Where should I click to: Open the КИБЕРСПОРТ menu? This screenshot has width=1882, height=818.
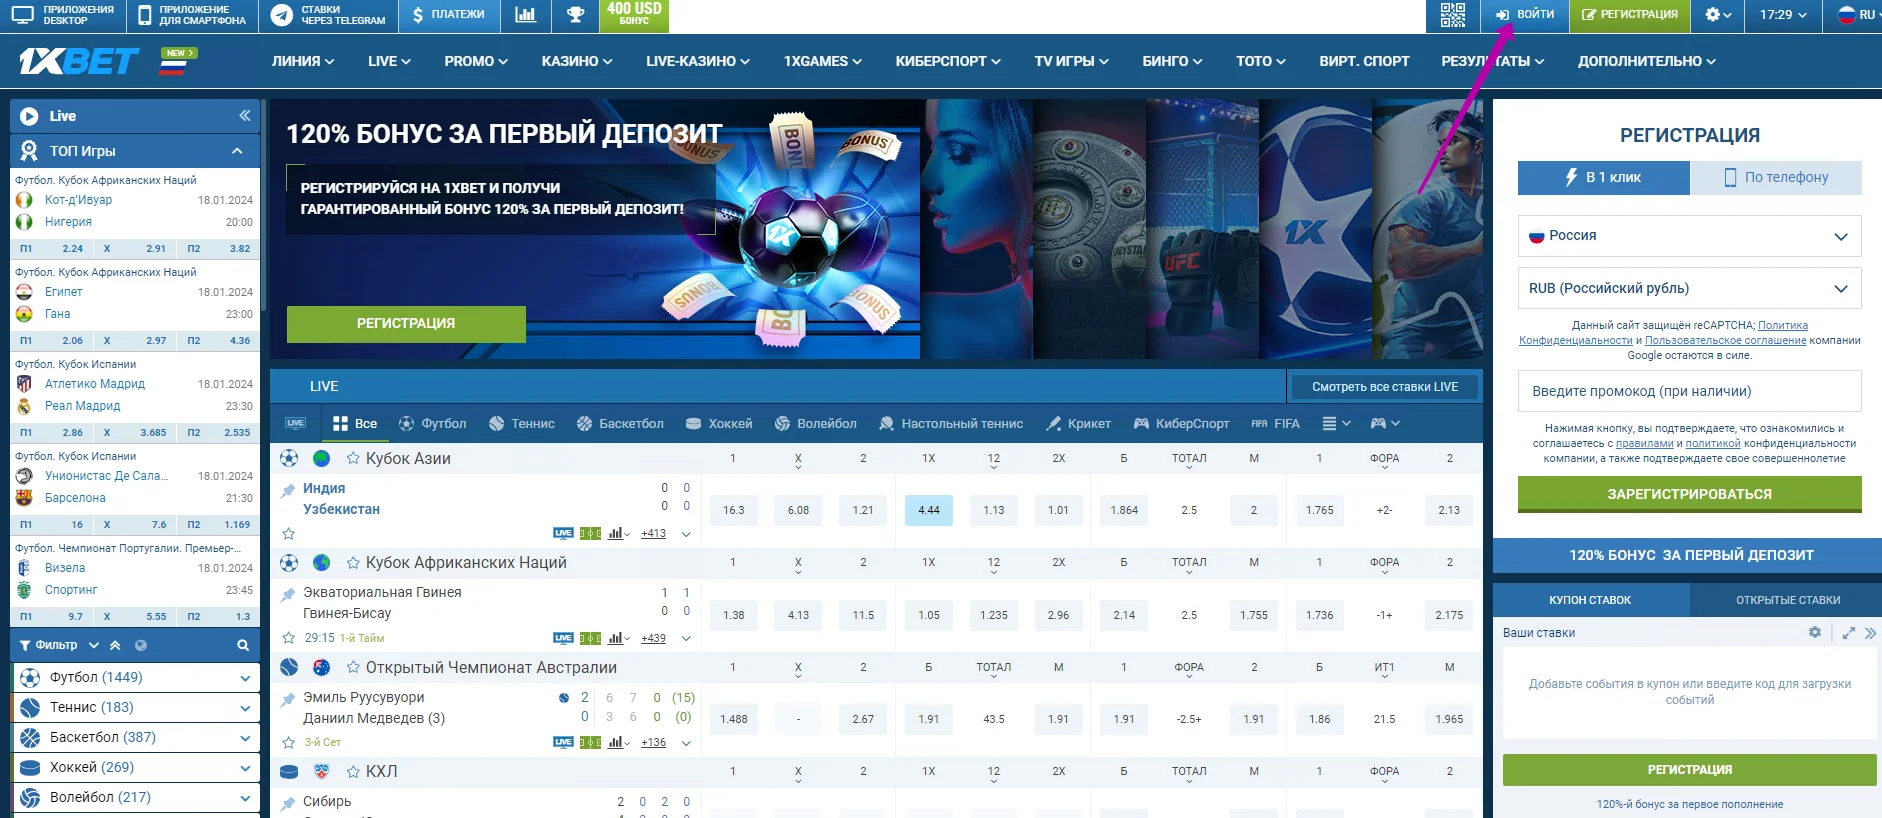(948, 61)
